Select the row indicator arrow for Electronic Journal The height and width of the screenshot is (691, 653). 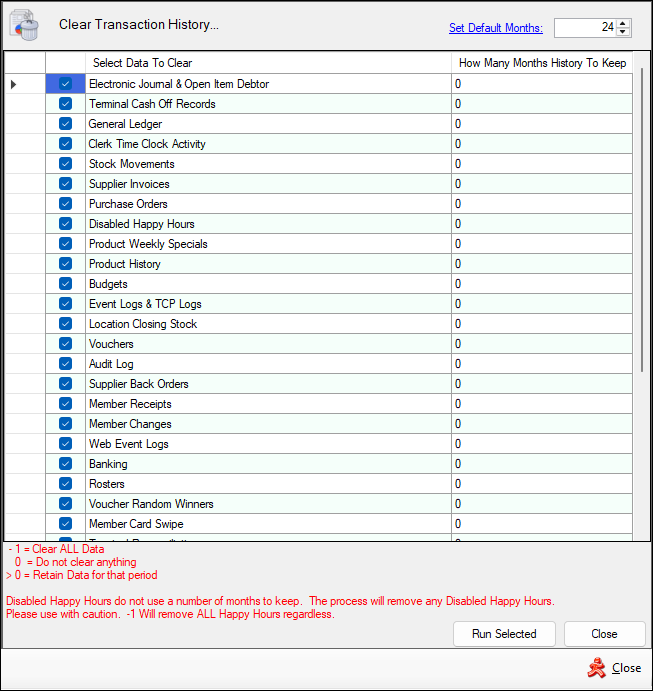click(13, 84)
